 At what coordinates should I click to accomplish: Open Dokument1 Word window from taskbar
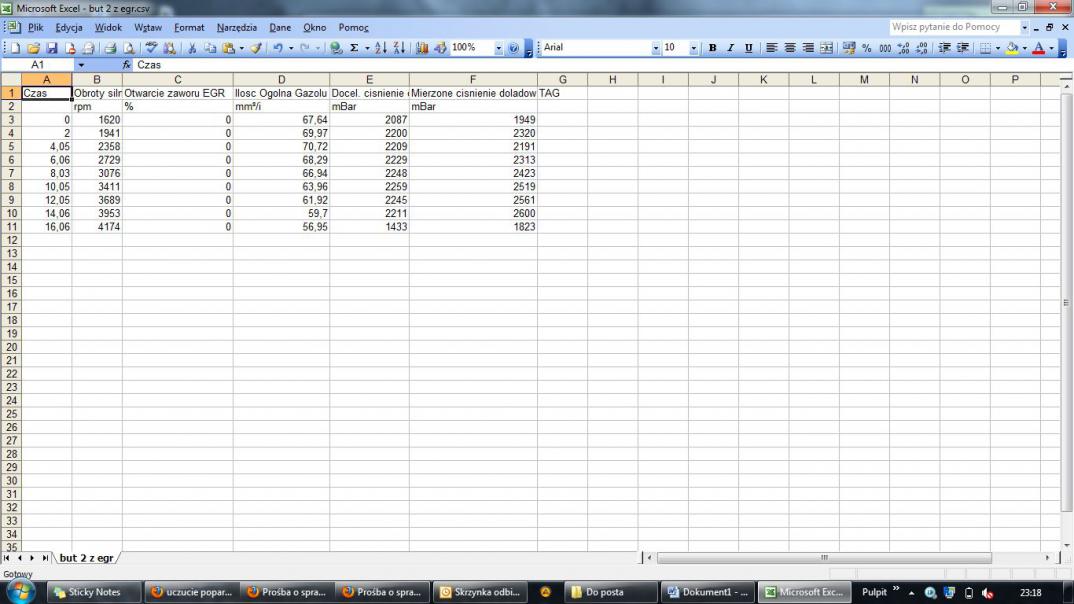(708, 592)
